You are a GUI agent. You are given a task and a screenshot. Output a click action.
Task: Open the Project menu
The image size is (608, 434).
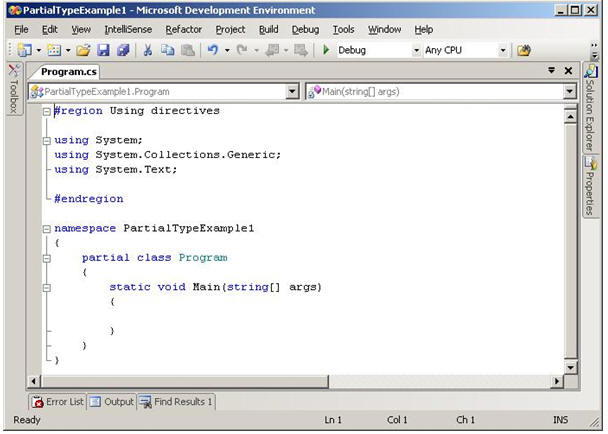coord(230,30)
